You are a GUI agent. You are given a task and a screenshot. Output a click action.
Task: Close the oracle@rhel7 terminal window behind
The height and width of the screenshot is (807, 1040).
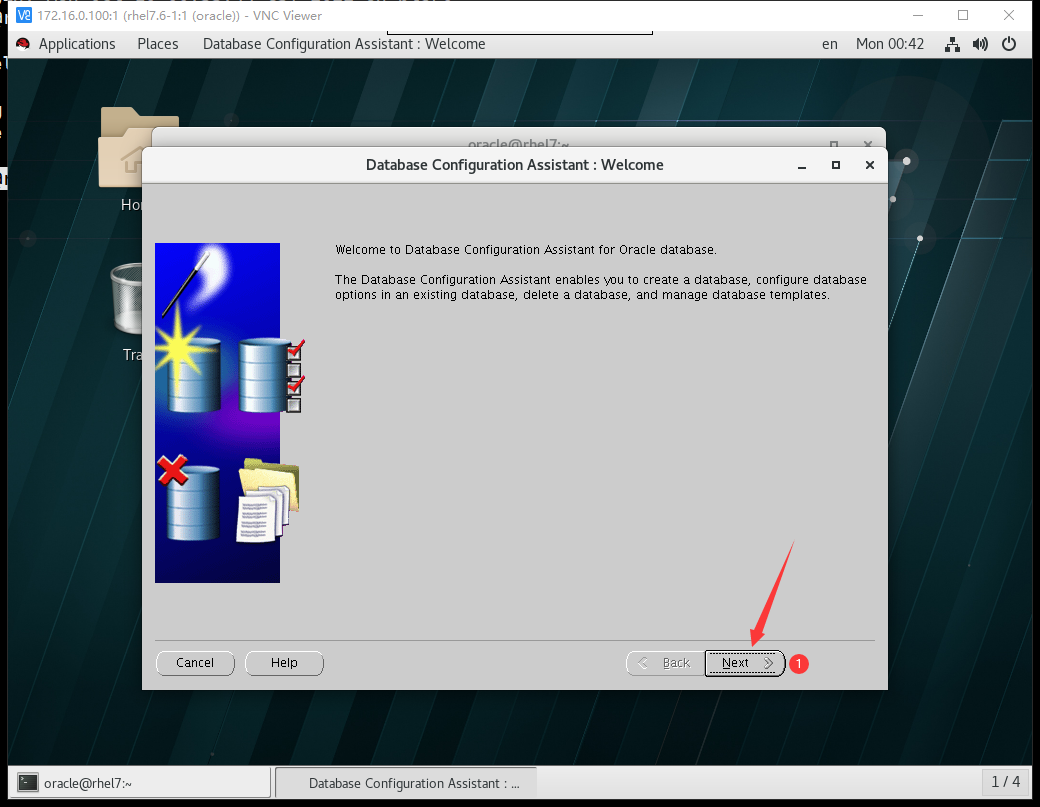click(x=868, y=143)
